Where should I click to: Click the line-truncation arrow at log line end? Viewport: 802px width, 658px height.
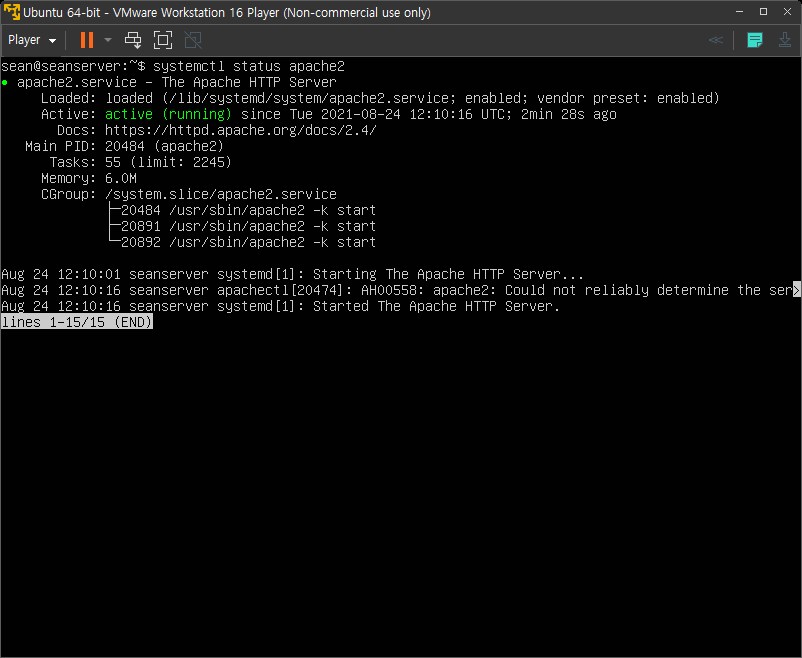(796, 290)
